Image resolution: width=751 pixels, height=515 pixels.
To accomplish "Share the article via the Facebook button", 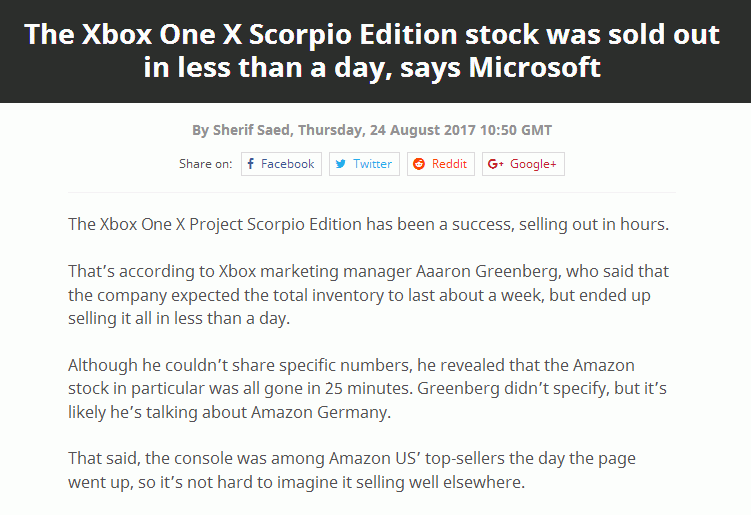I will (x=281, y=164).
